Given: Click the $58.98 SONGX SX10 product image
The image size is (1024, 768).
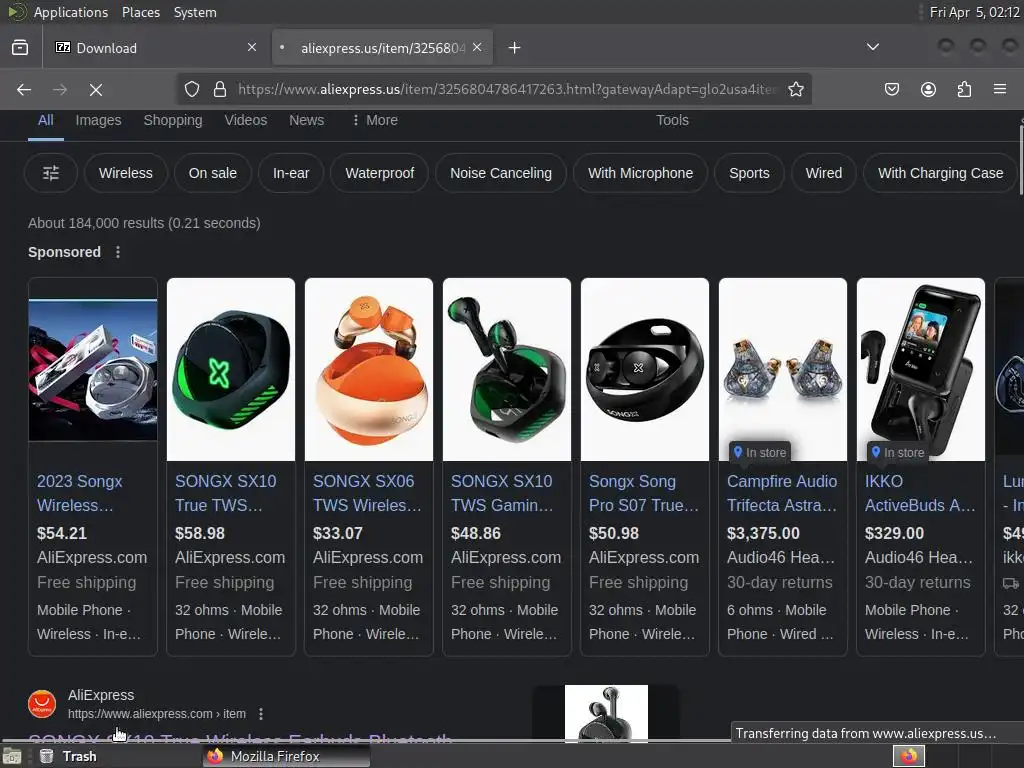Looking at the screenshot, I should pos(231,370).
